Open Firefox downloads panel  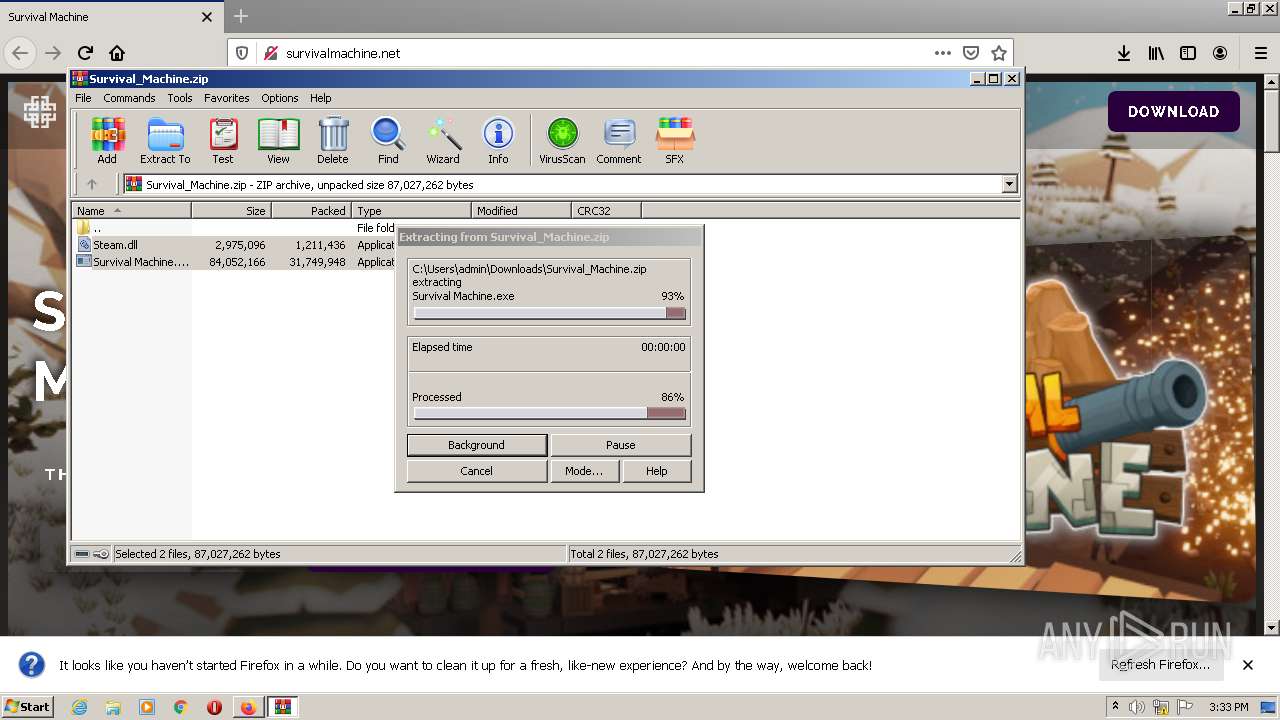click(1124, 53)
